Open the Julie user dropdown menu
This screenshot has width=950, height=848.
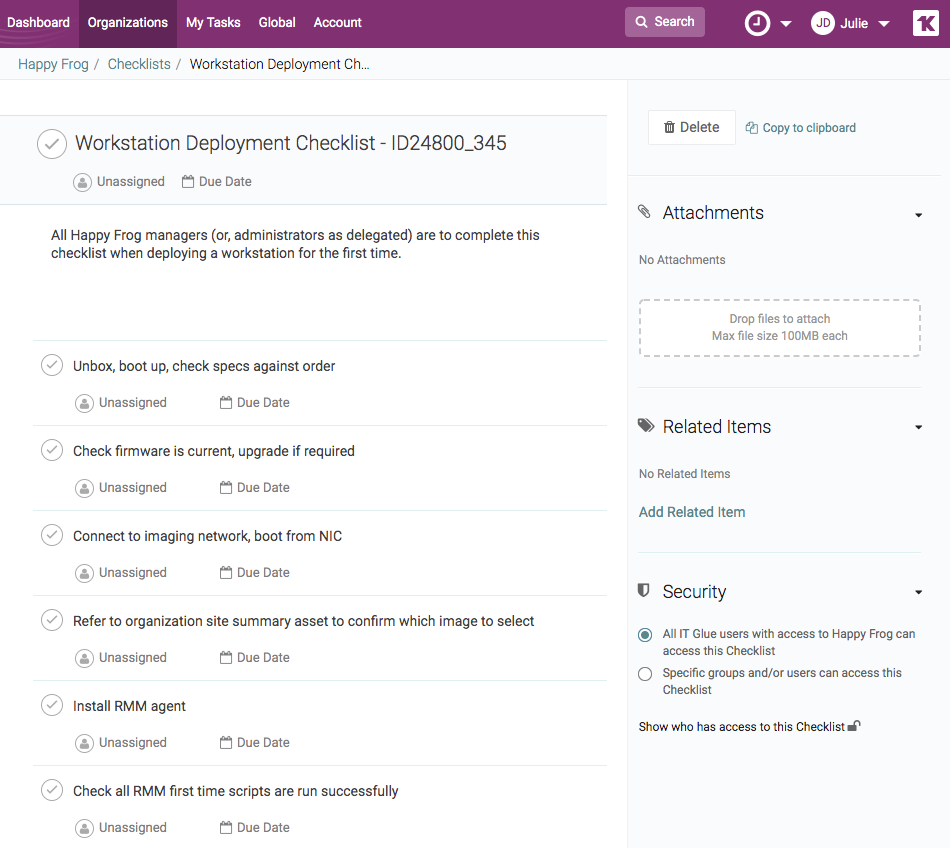883,24
